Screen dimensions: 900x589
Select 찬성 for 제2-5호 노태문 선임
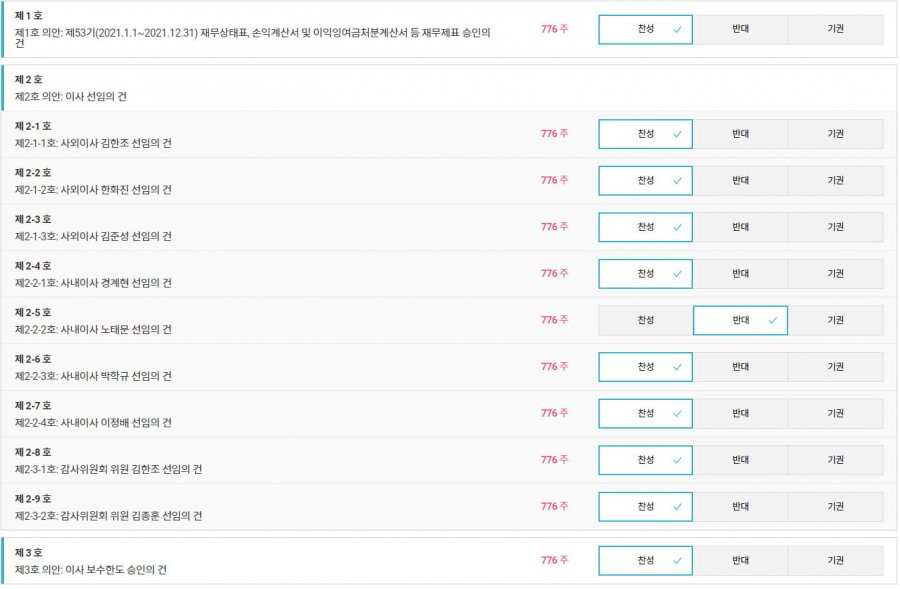pyautogui.click(x=645, y=320)
